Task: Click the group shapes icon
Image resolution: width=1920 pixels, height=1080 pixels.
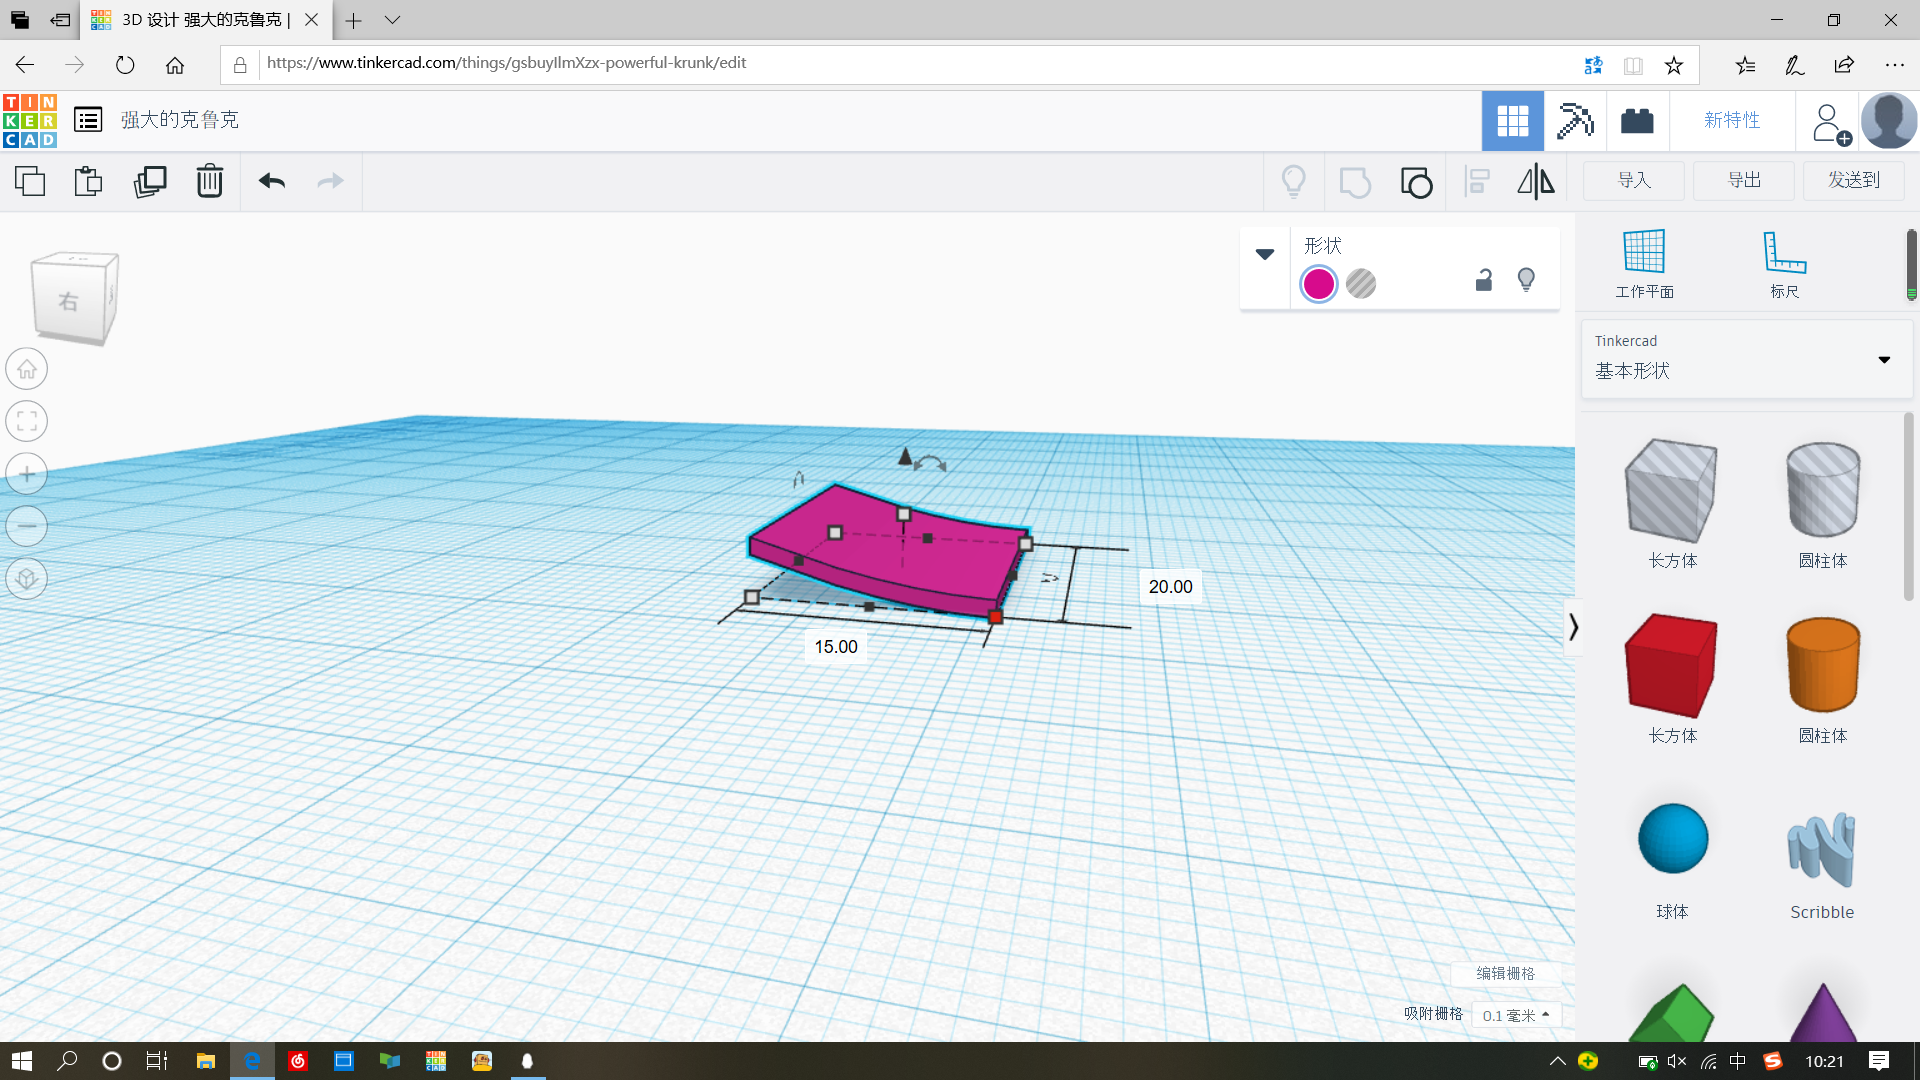Action: click(1355, 182)
